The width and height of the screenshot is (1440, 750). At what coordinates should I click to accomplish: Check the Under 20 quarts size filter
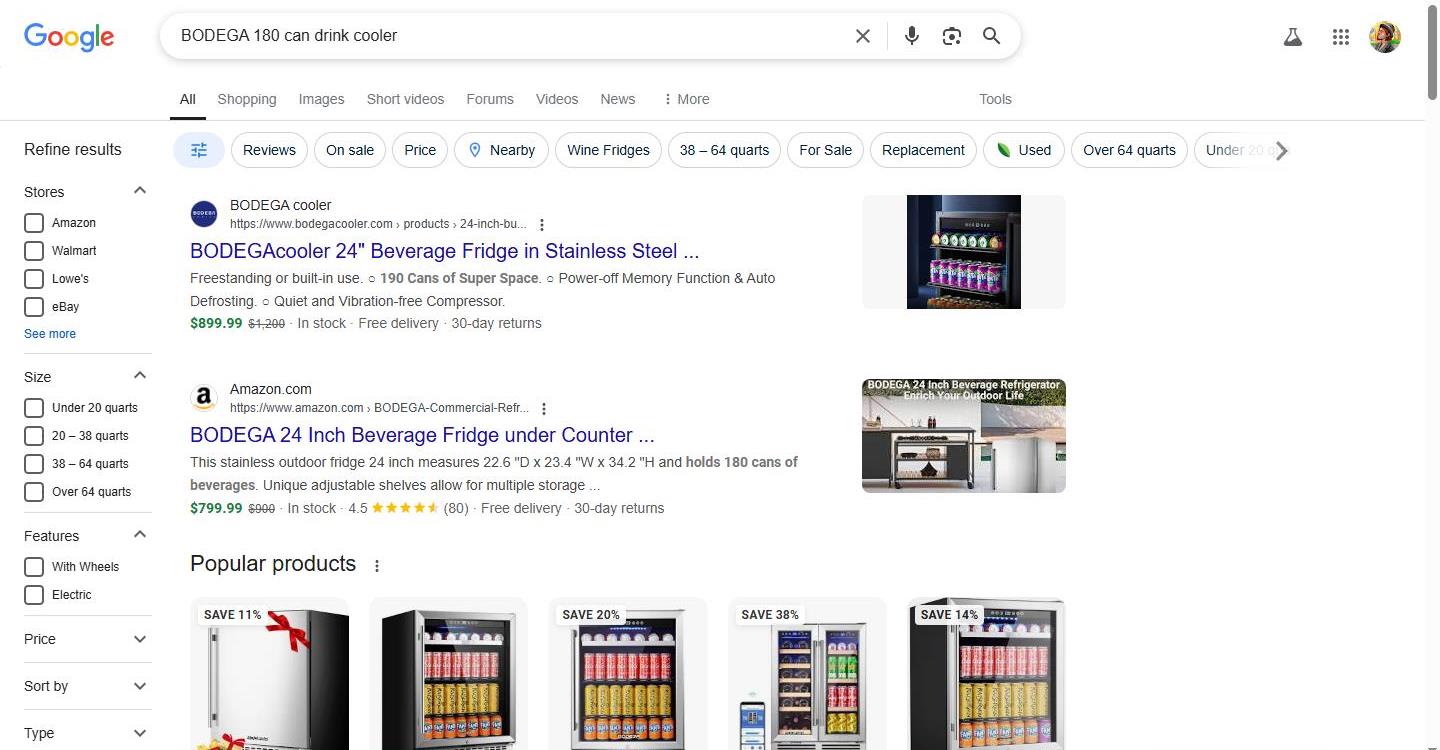[x=34, y=408]
